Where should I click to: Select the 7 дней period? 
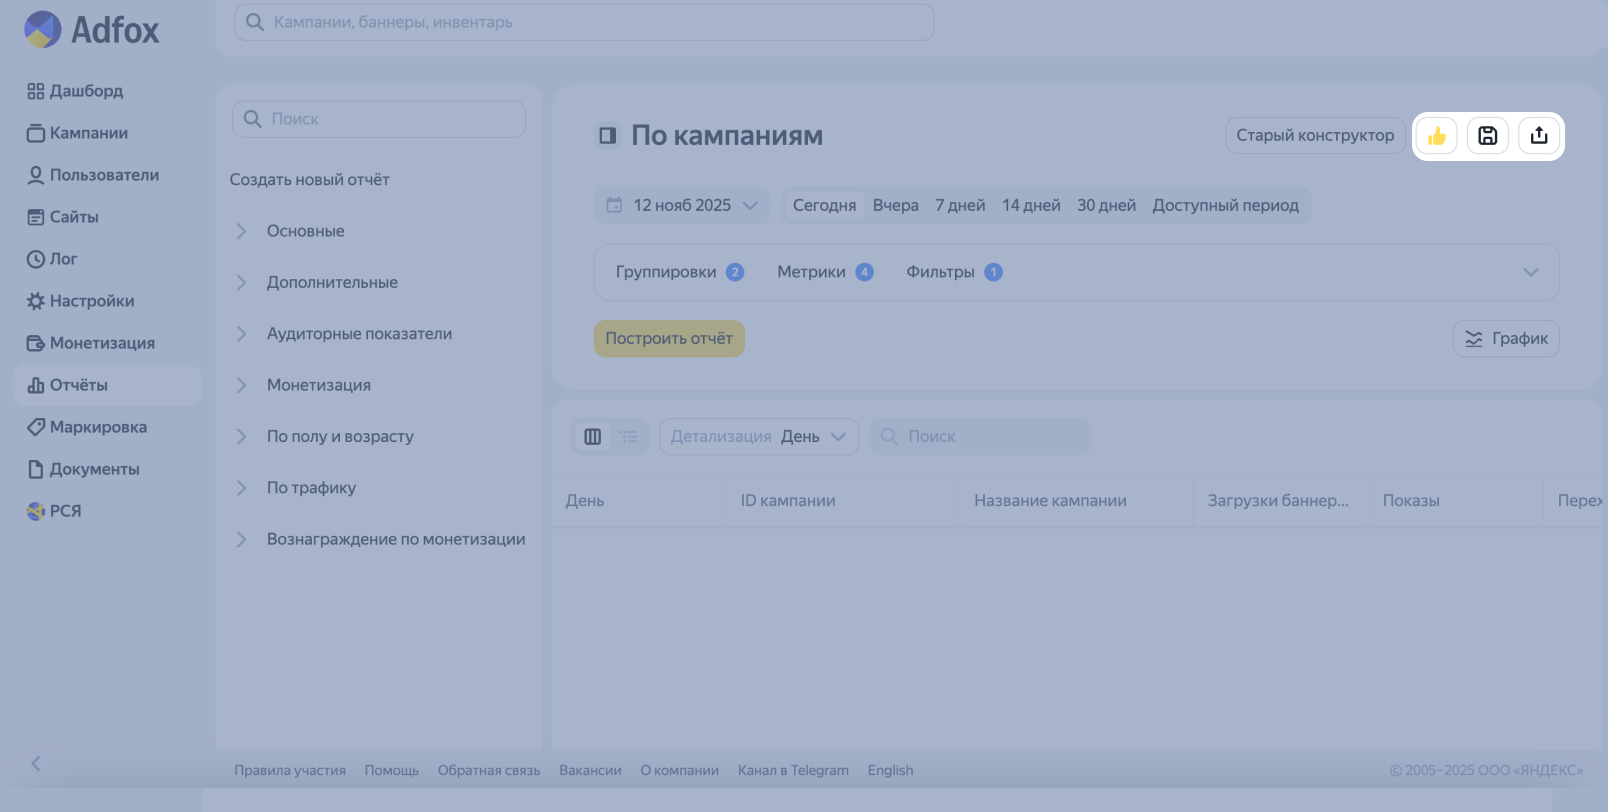pos(960,205)
